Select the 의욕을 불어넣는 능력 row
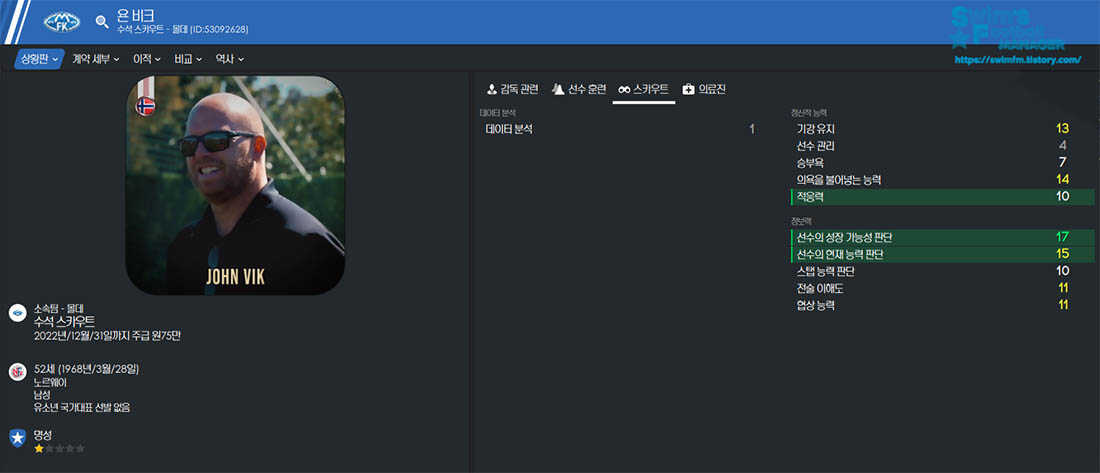The image size is (1100, 473). point(941,180)
